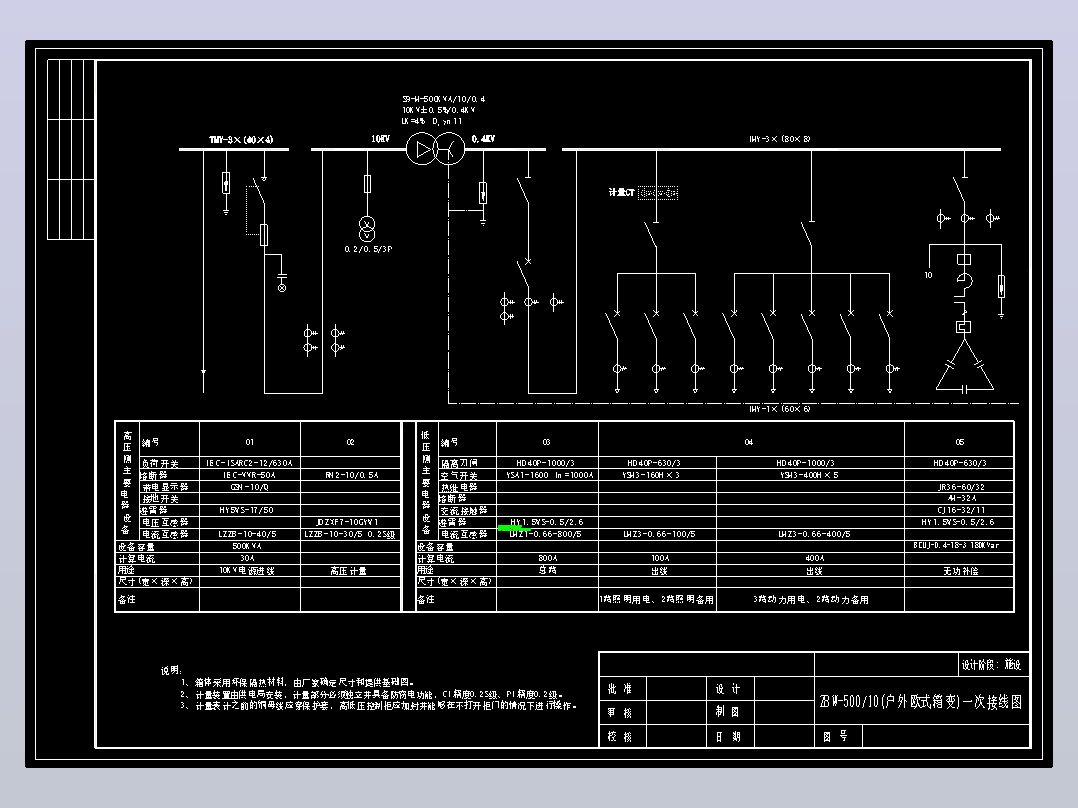
Task: Select cell 'RN2-10/0.5A'
Action: pos(351,475)
